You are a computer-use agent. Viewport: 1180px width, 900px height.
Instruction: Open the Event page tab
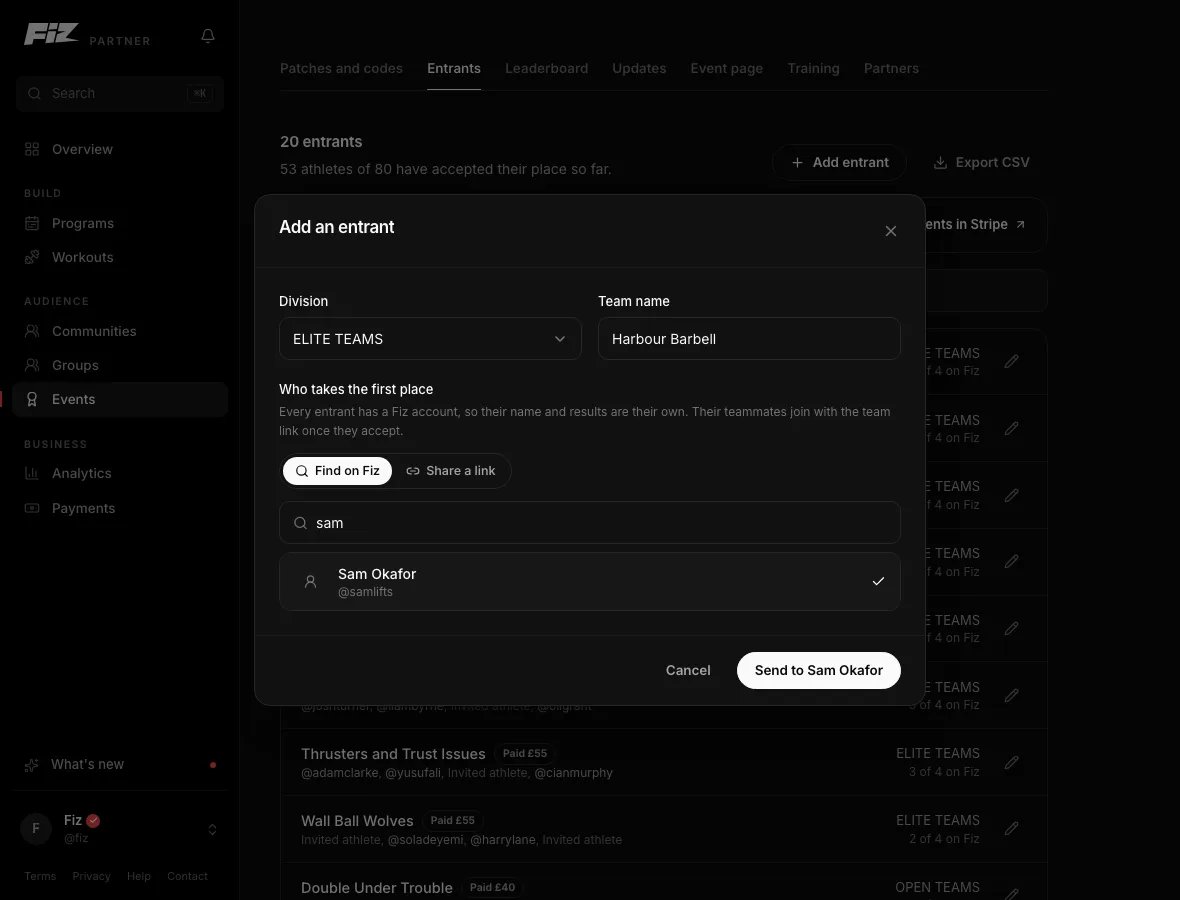726,68
